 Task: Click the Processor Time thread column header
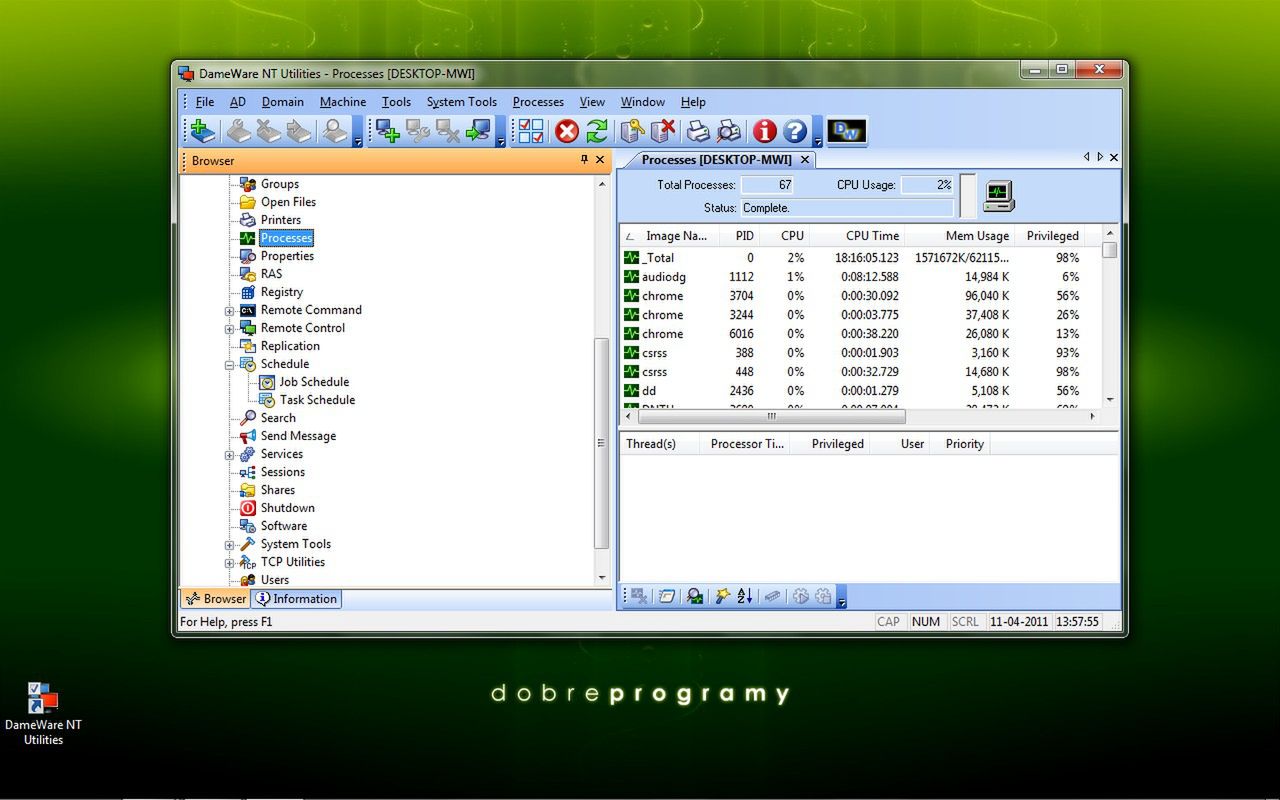pos(743,444)
